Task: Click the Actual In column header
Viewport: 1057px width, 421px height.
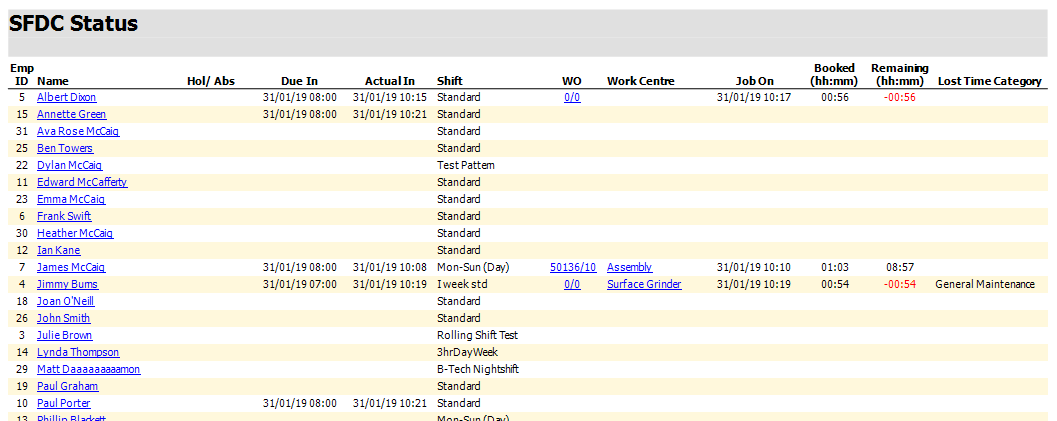Action: [390, 81]
